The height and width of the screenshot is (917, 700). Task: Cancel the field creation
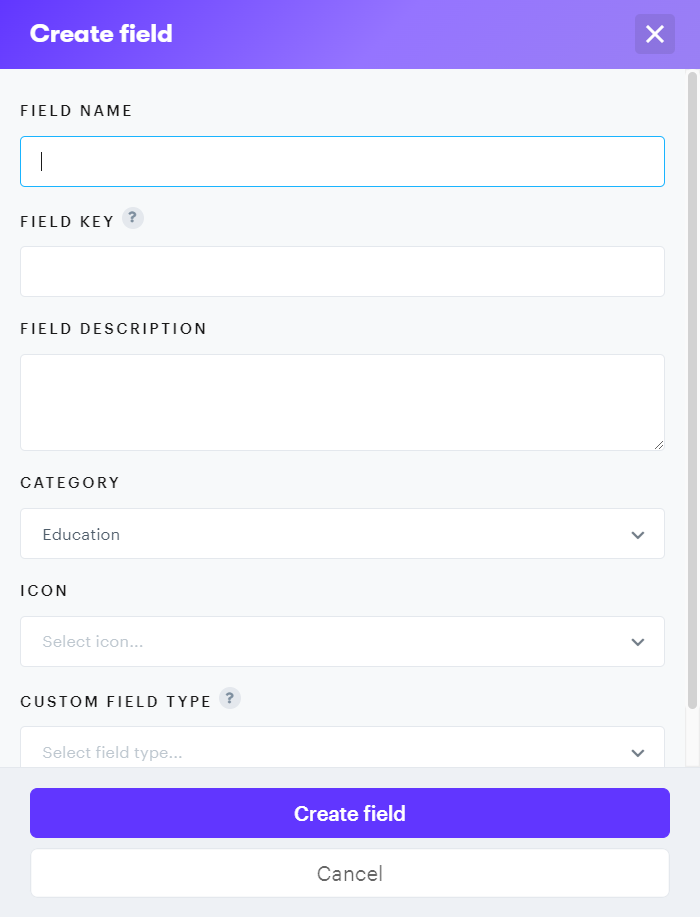pyautogui.click(x=349, y=874)
